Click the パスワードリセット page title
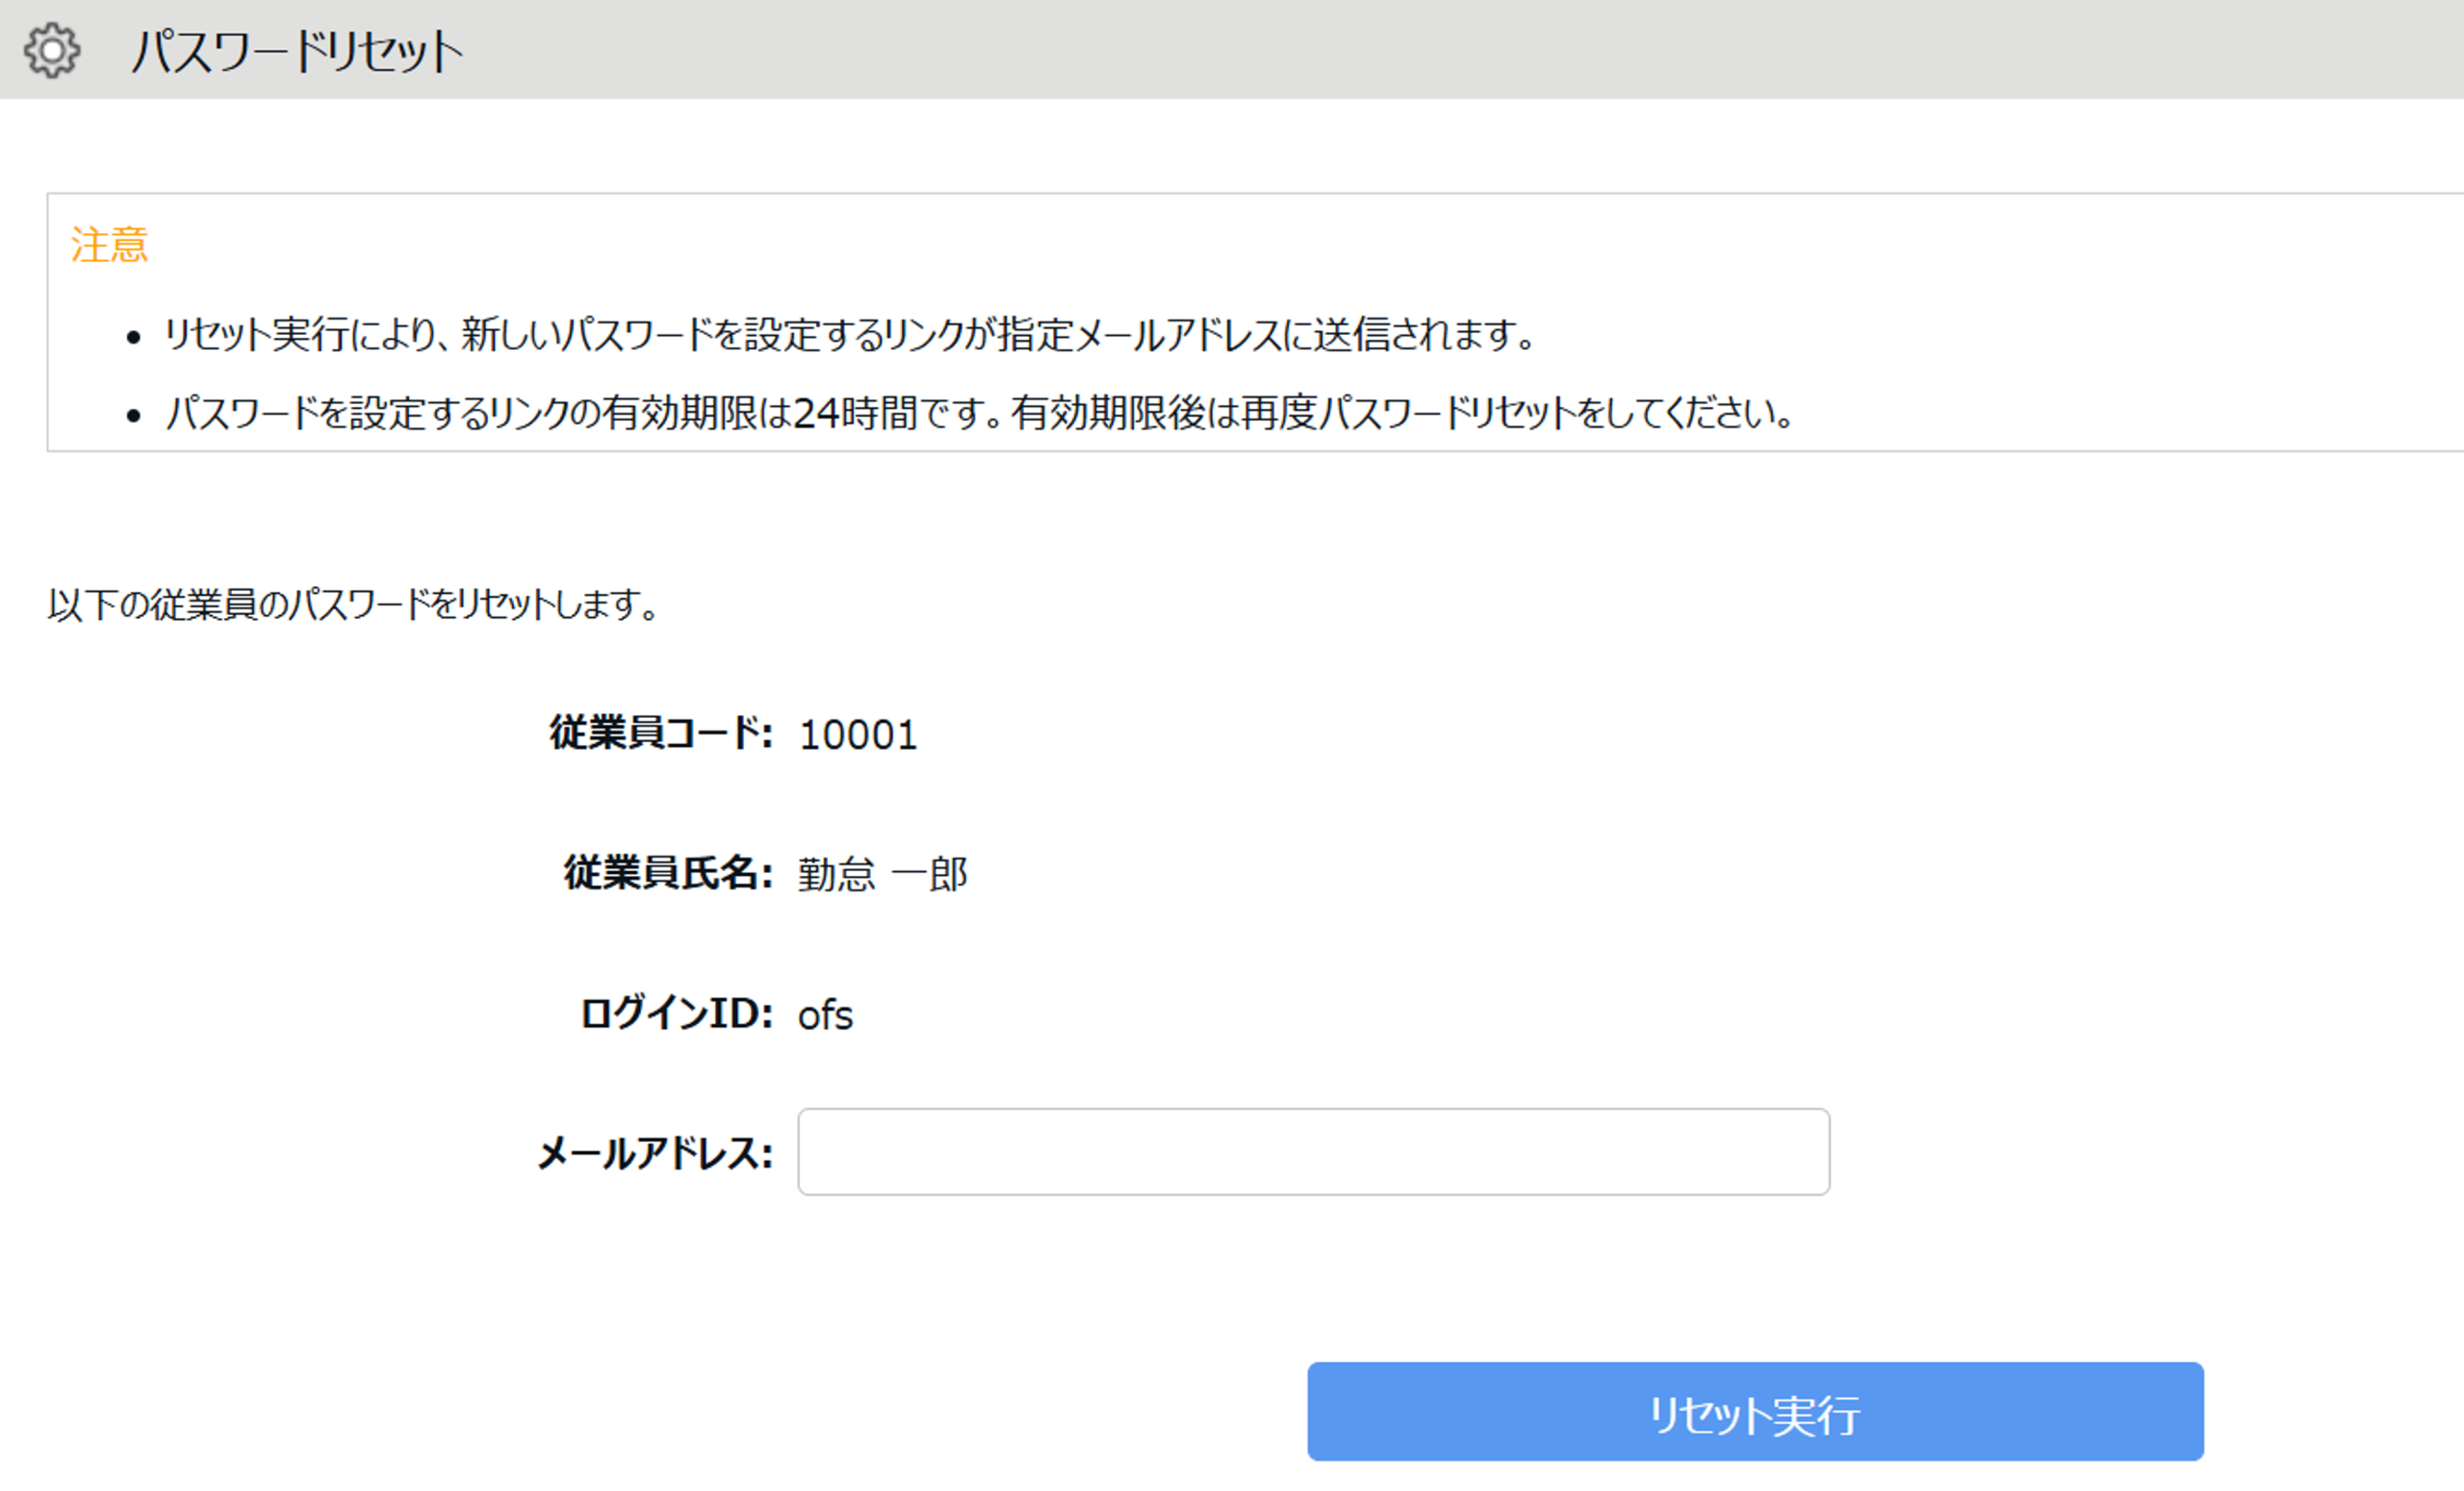 tap(297, 51)
